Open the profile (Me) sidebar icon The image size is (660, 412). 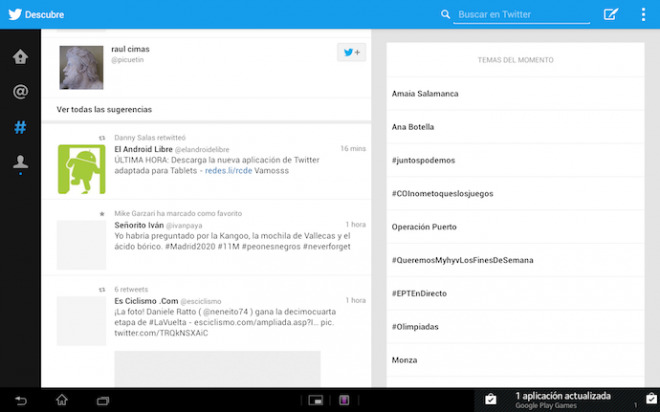tap(20, 162)
